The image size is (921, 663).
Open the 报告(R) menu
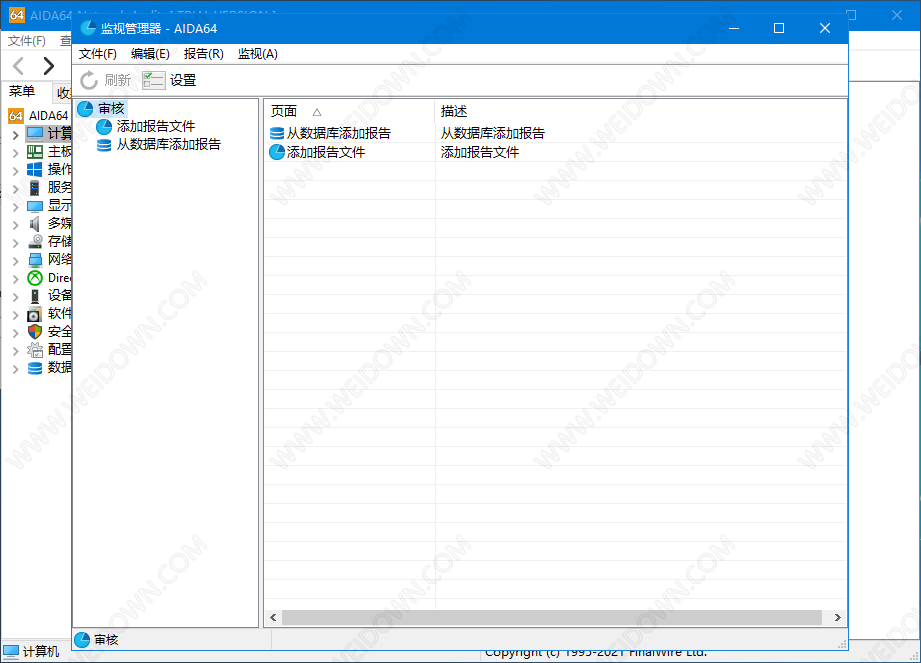click(203, 54)
